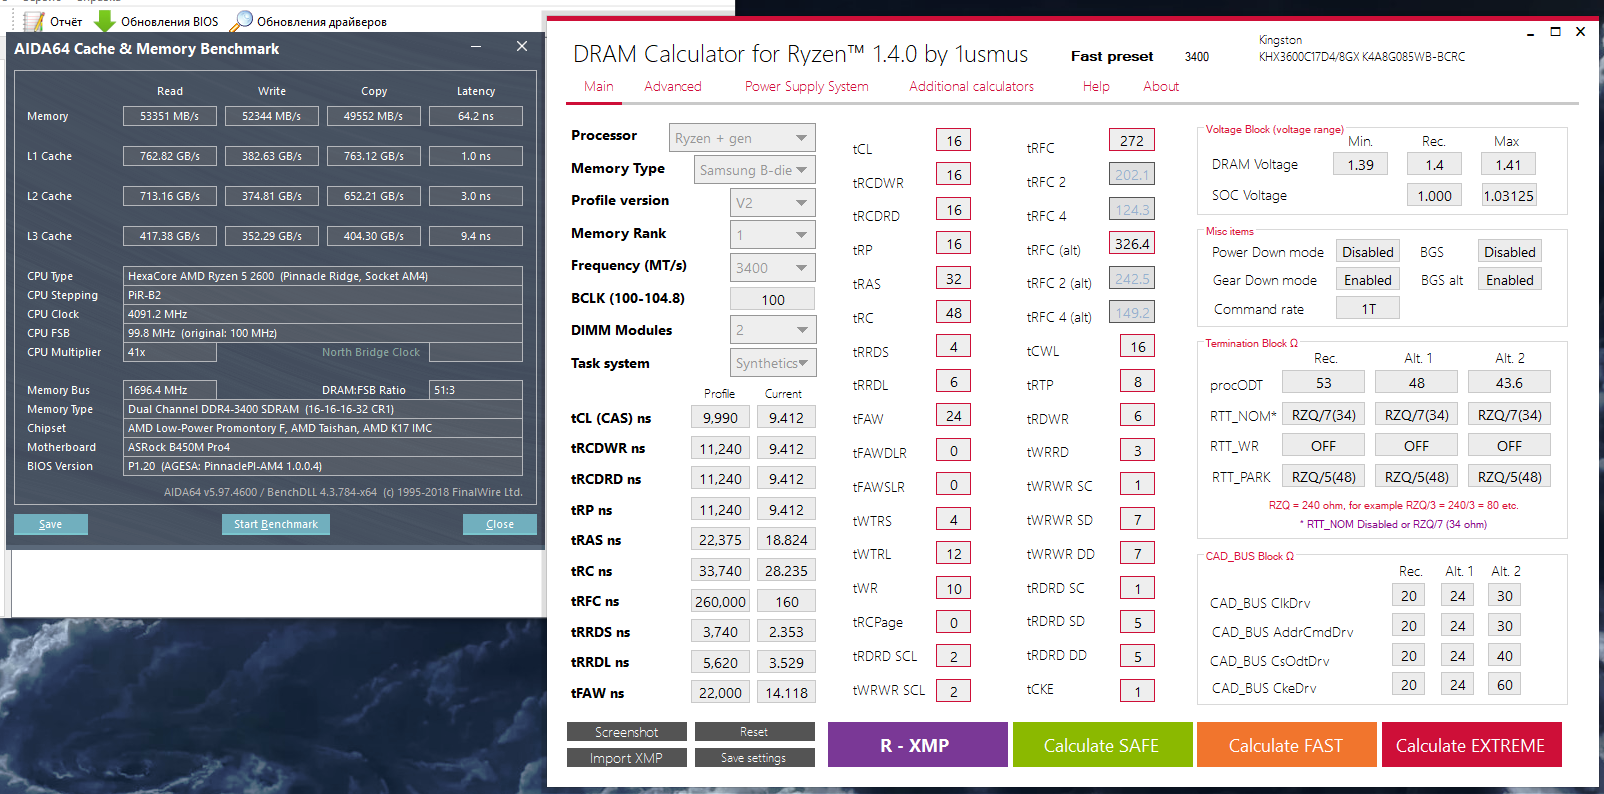Click the Command rate 1T value
This screenshot has height=794, width=1604.
1368,309
